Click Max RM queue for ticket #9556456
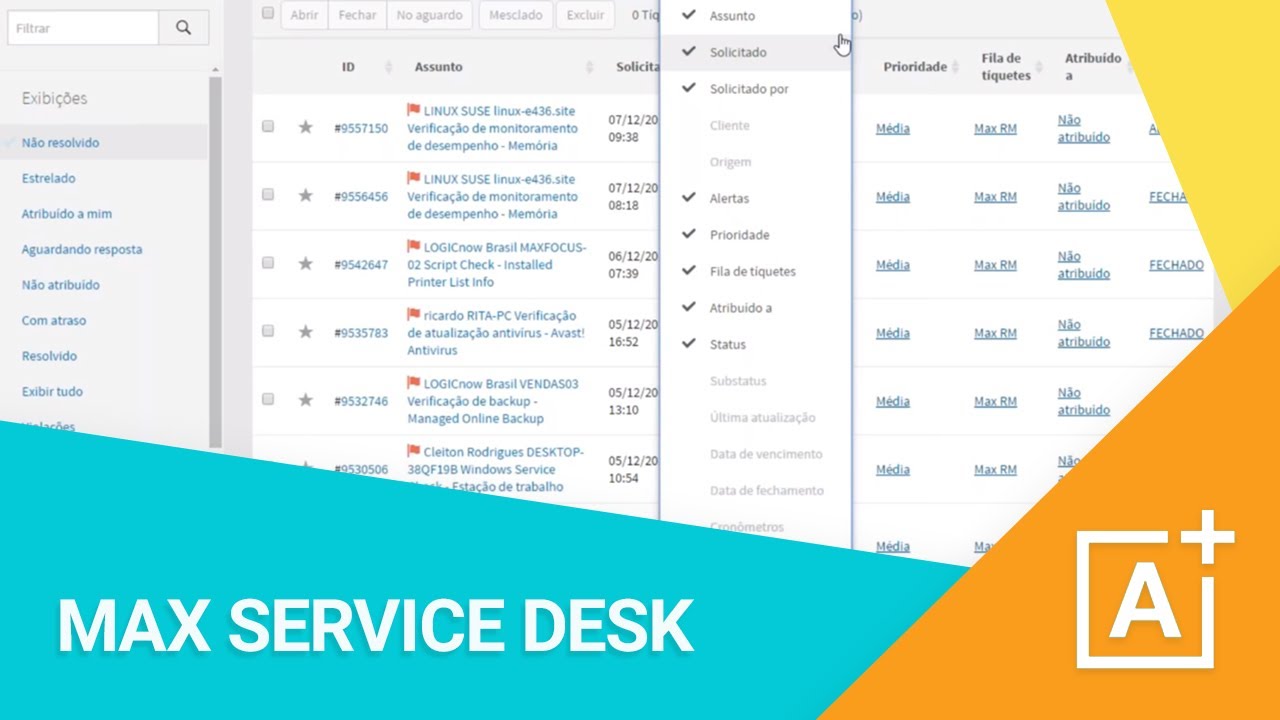 (995, 197)
